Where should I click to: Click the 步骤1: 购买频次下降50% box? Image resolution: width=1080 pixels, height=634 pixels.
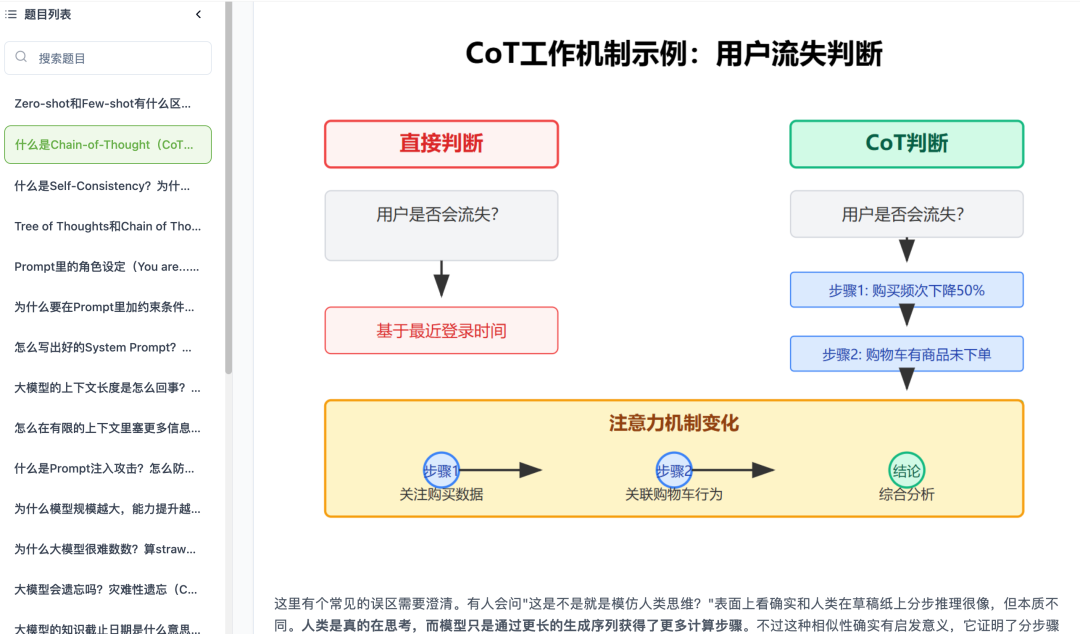906,290
